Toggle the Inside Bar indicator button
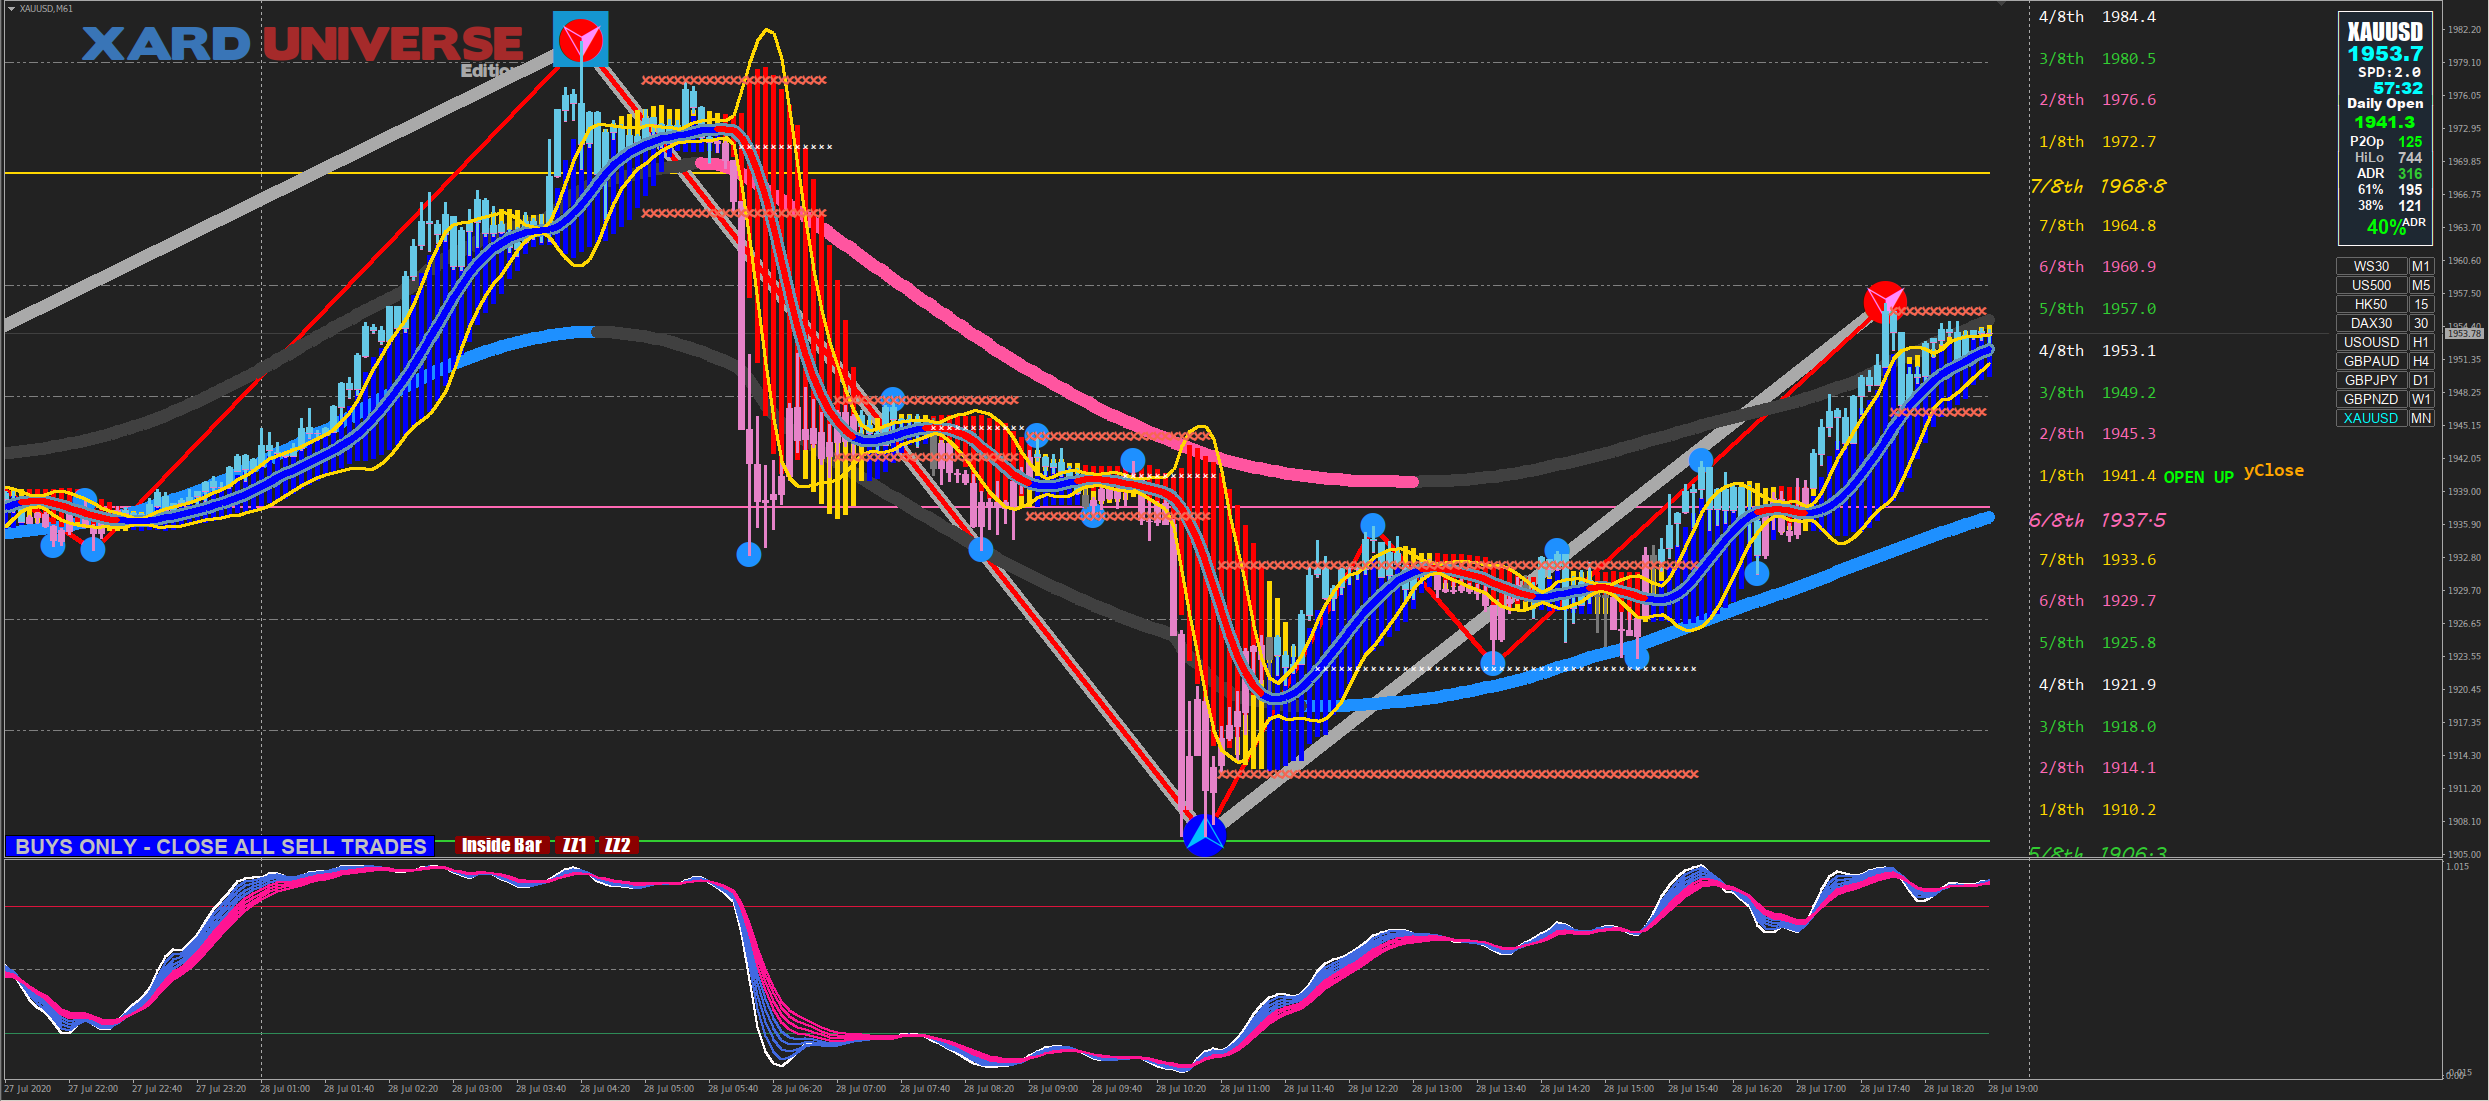Image resolution: width=2489 pixels, height=1101 pixels. [x=501, y=846]
